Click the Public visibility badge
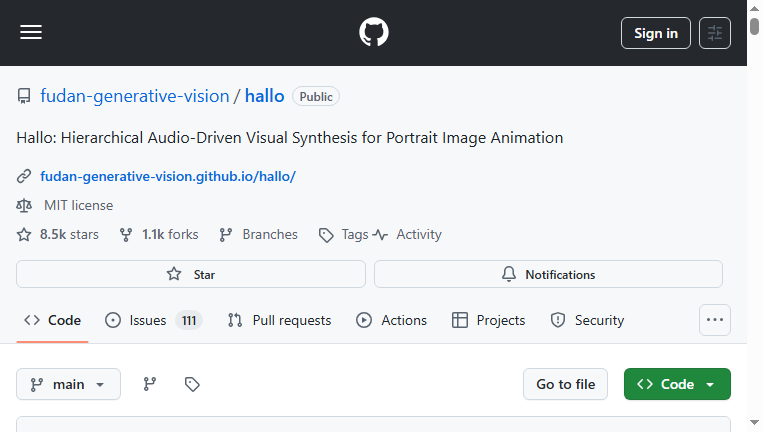The image size is (762, 432). pyautogui.click(x=316, y=97)
